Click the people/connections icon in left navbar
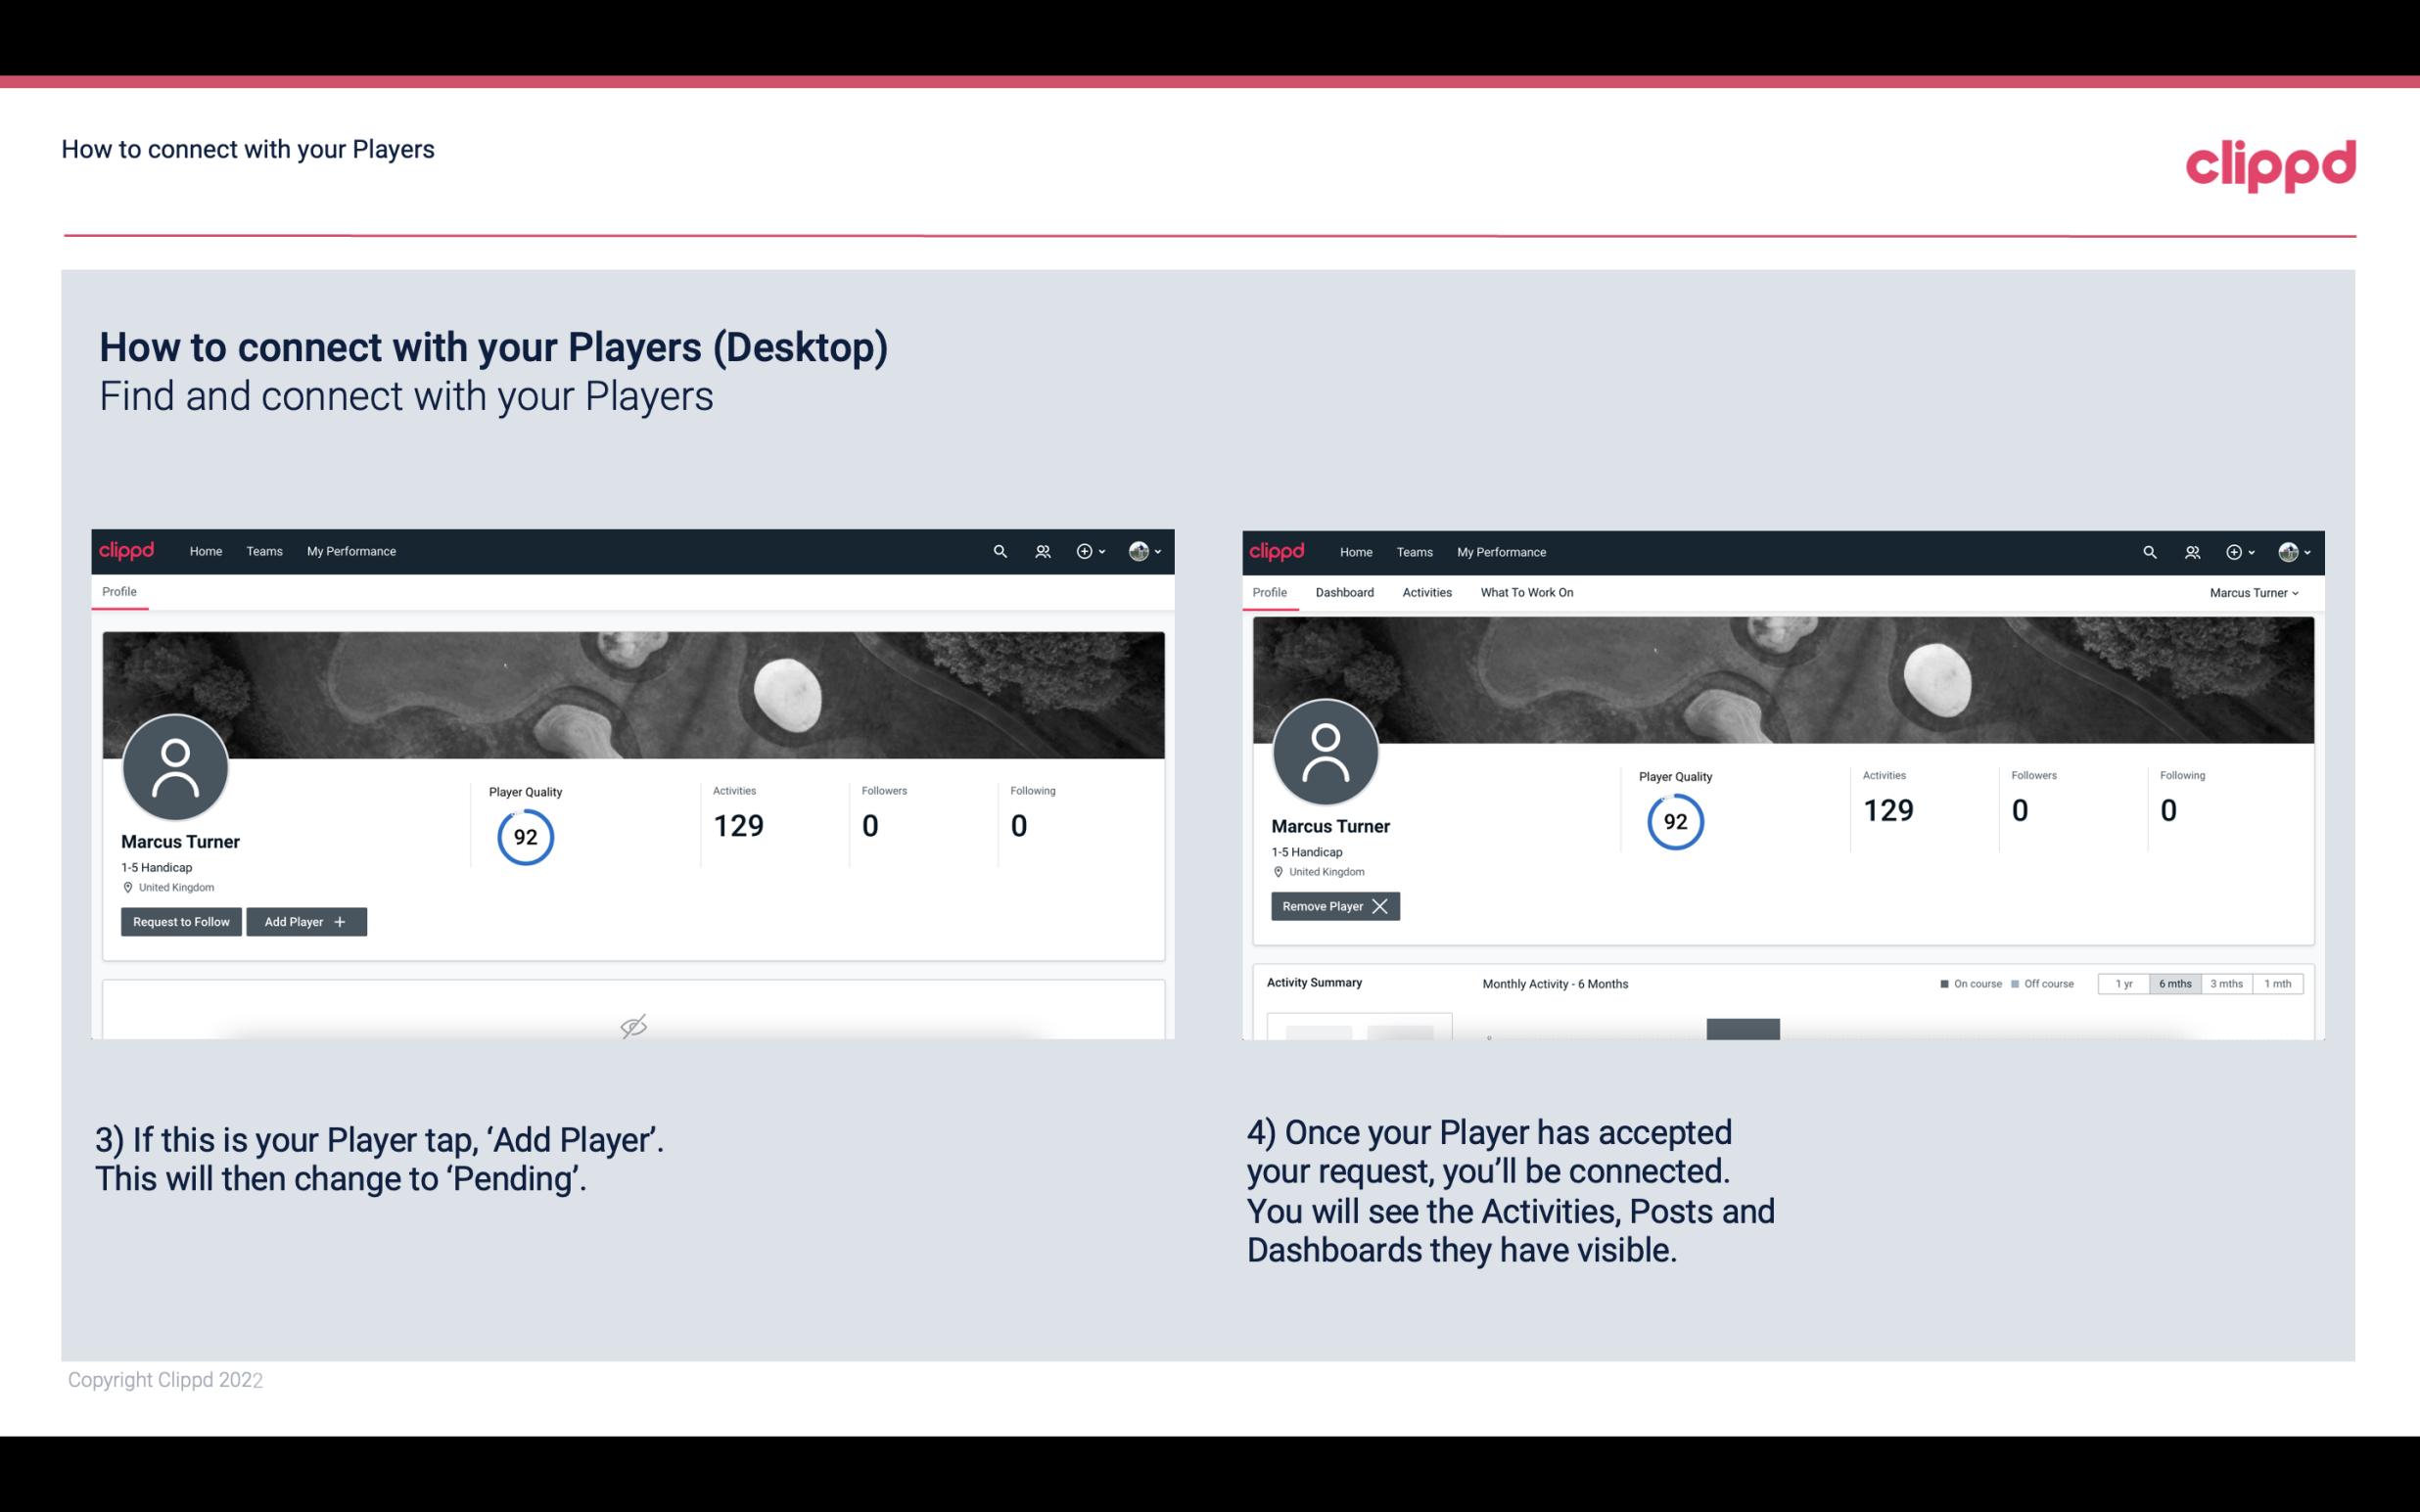This screenshot has width=2420, height=1512. coord(1042,552)
